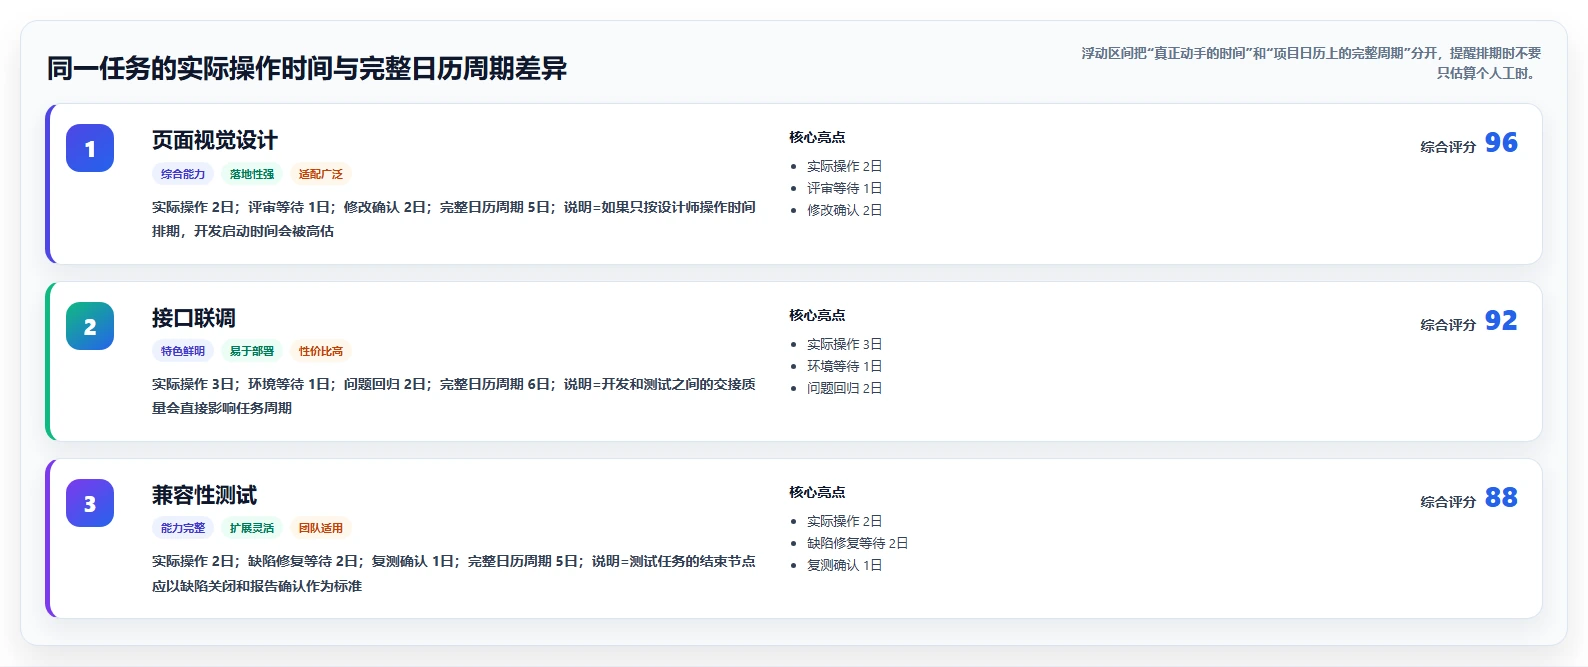Image resolution: width=1588 pixels, height=667 pixels.
Task: Open the 接口联调 card title
Action: click(x=194, y=318)
